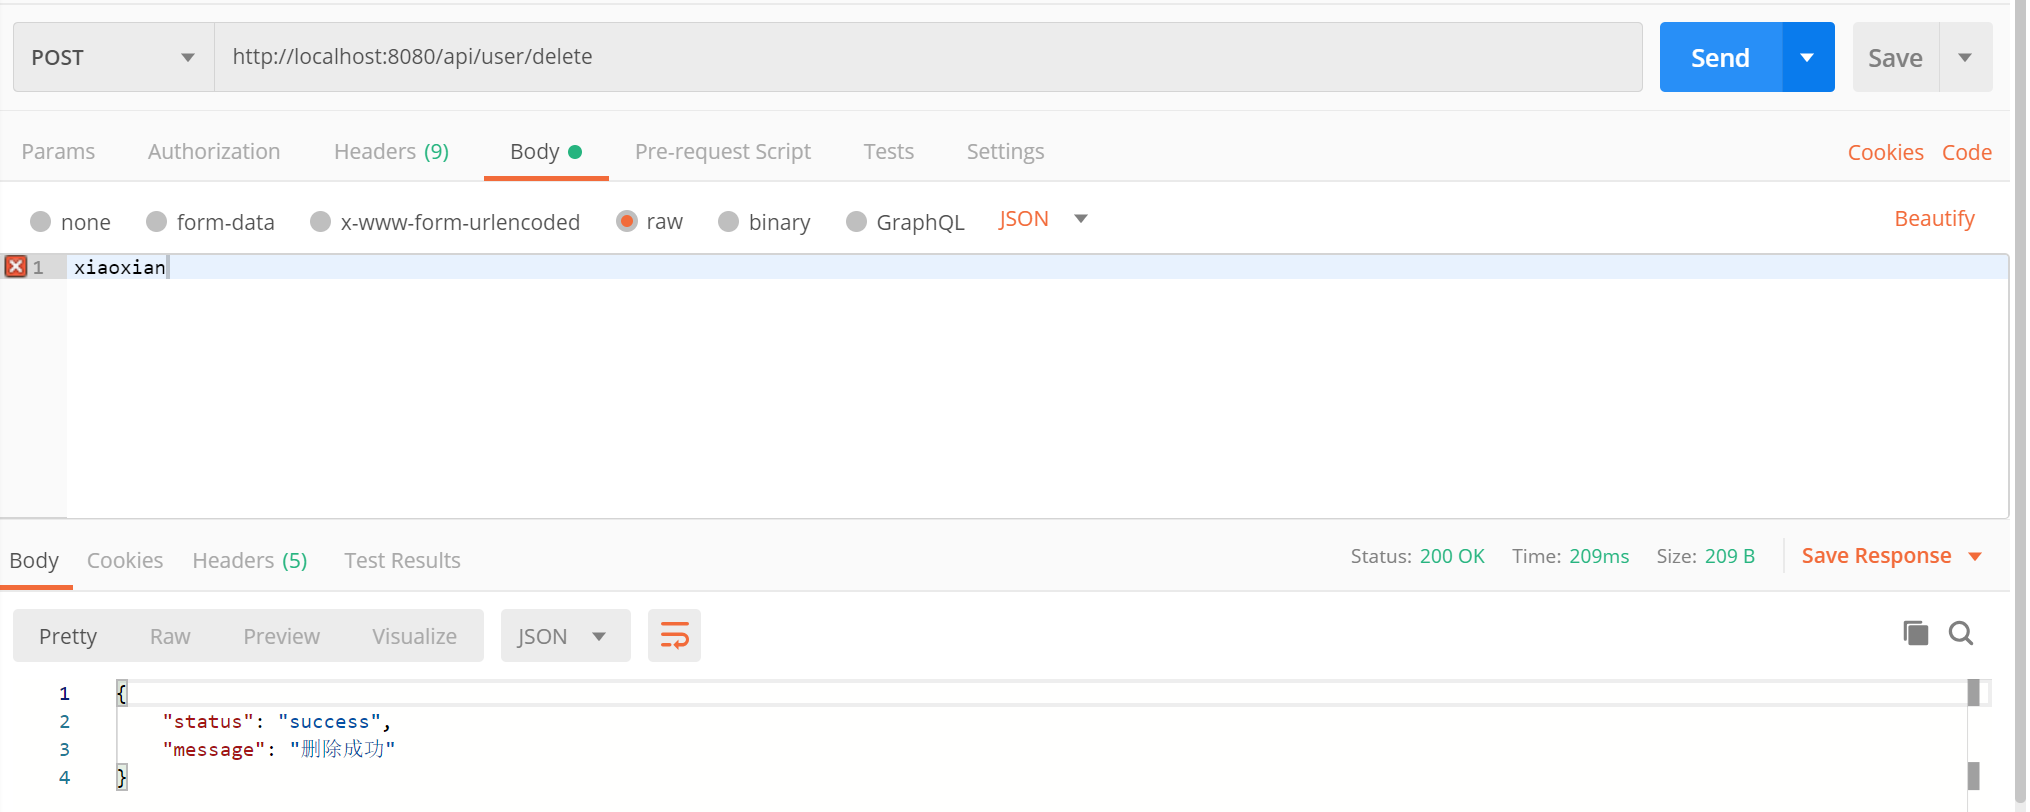Click the response pane scrollbar thumb
The image size is (2030, 812).
(1973, 692)
